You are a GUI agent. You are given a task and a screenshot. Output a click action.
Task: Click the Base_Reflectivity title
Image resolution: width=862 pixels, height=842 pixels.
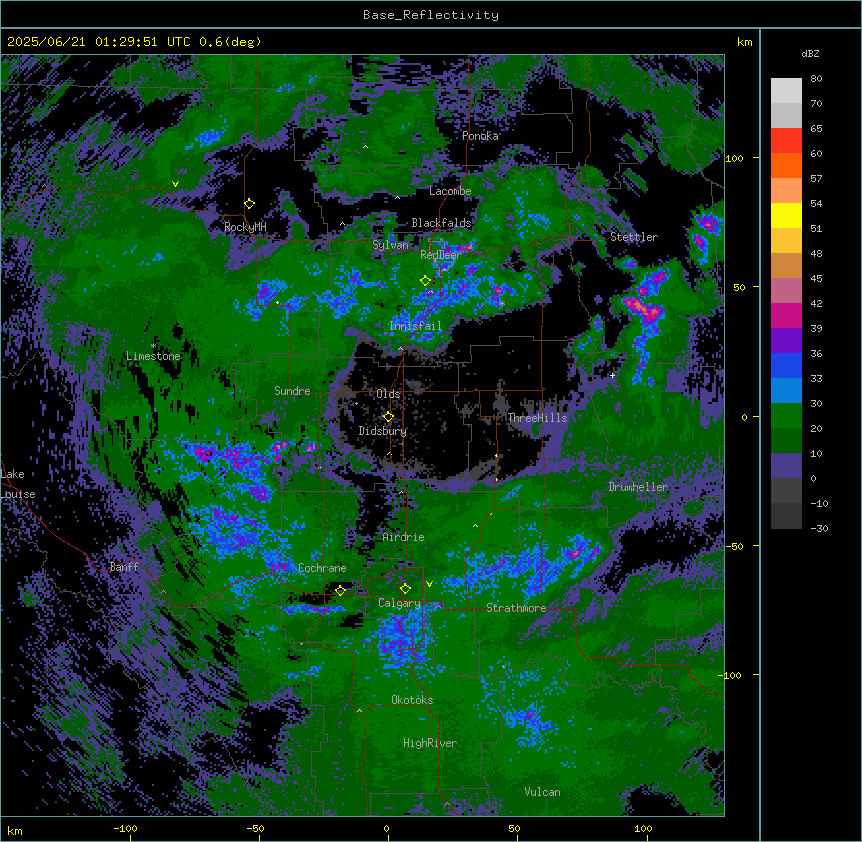click(x=431, y=15)
